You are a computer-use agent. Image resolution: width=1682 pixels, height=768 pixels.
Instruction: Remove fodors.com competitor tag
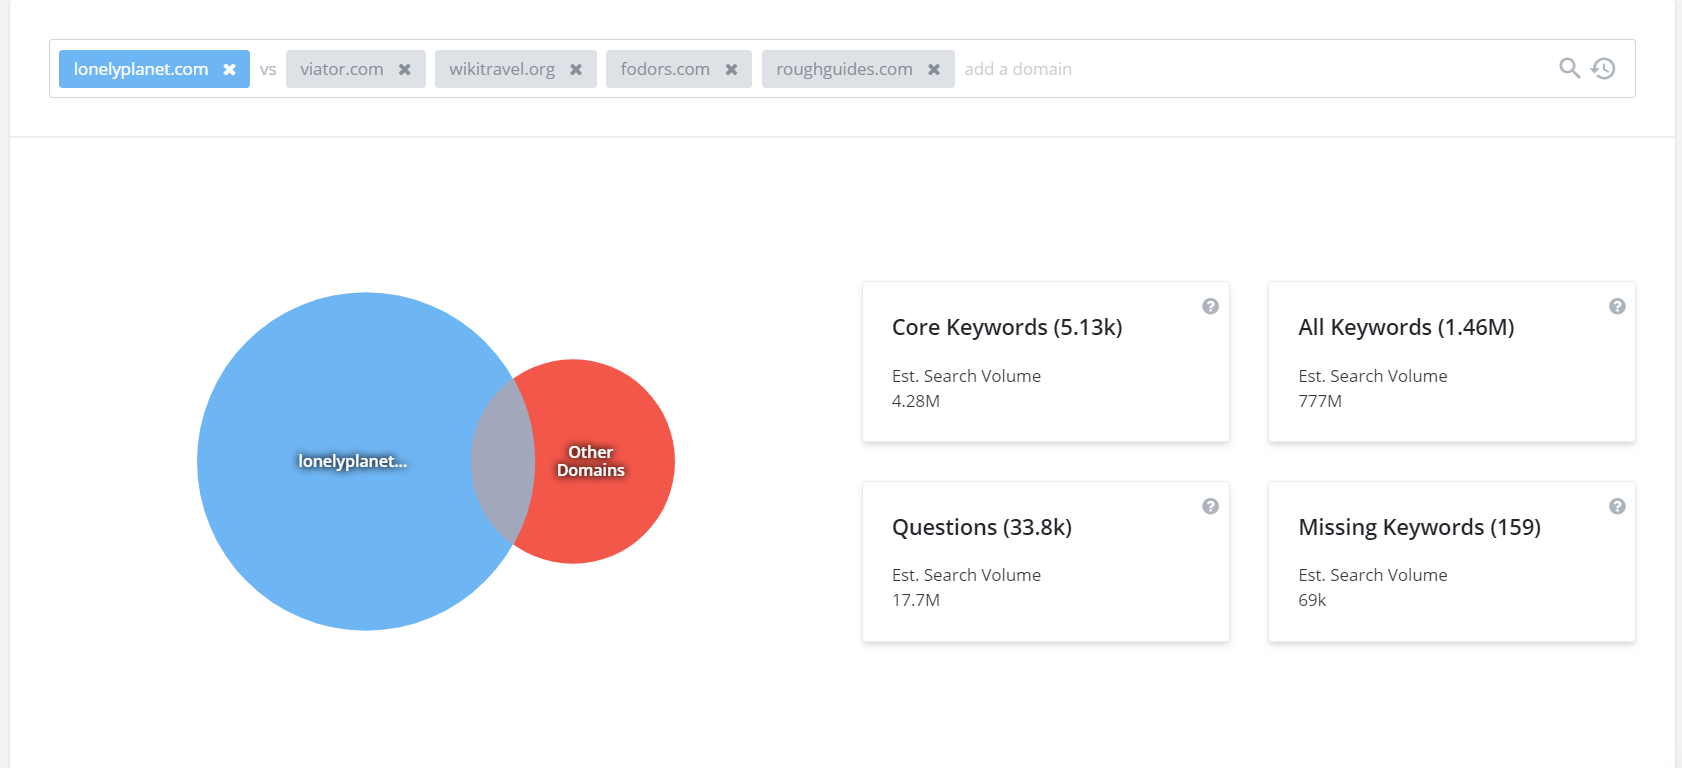[731, 69]
